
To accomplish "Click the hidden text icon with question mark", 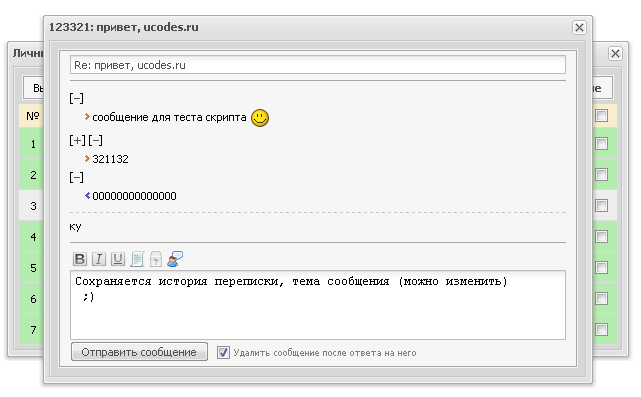I will click(156, 259).
